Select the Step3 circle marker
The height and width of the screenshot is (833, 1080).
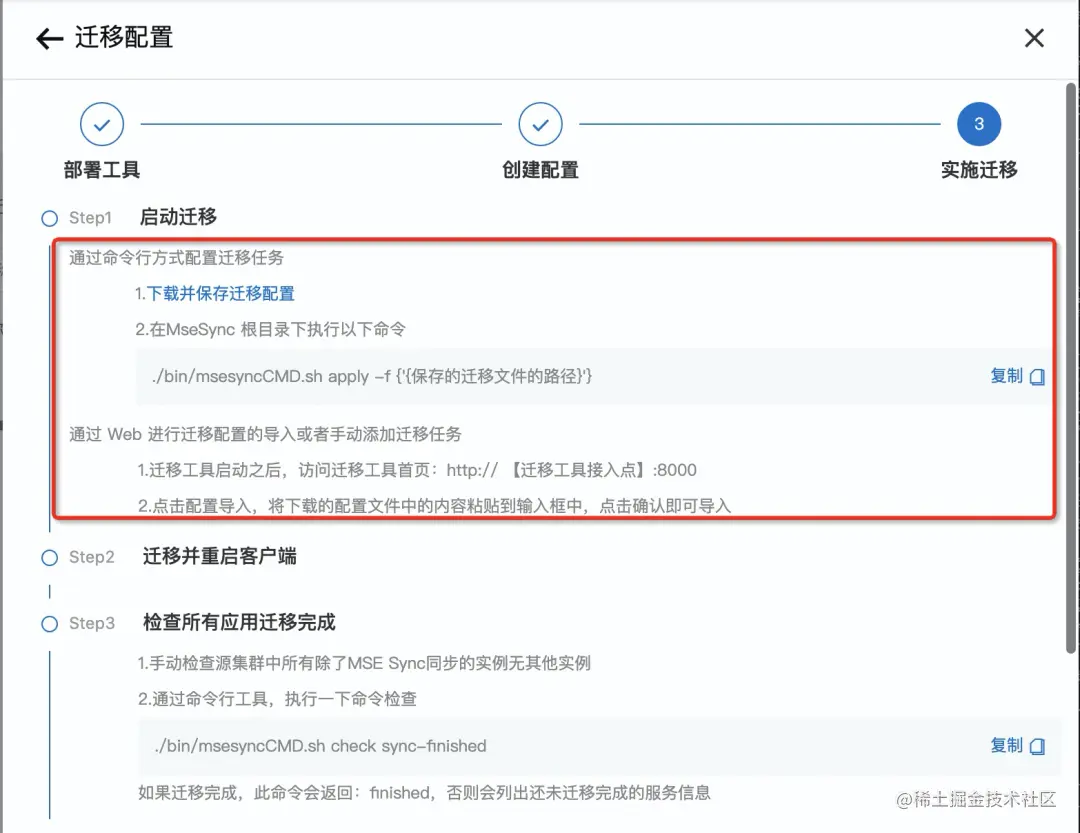[50, 624]
